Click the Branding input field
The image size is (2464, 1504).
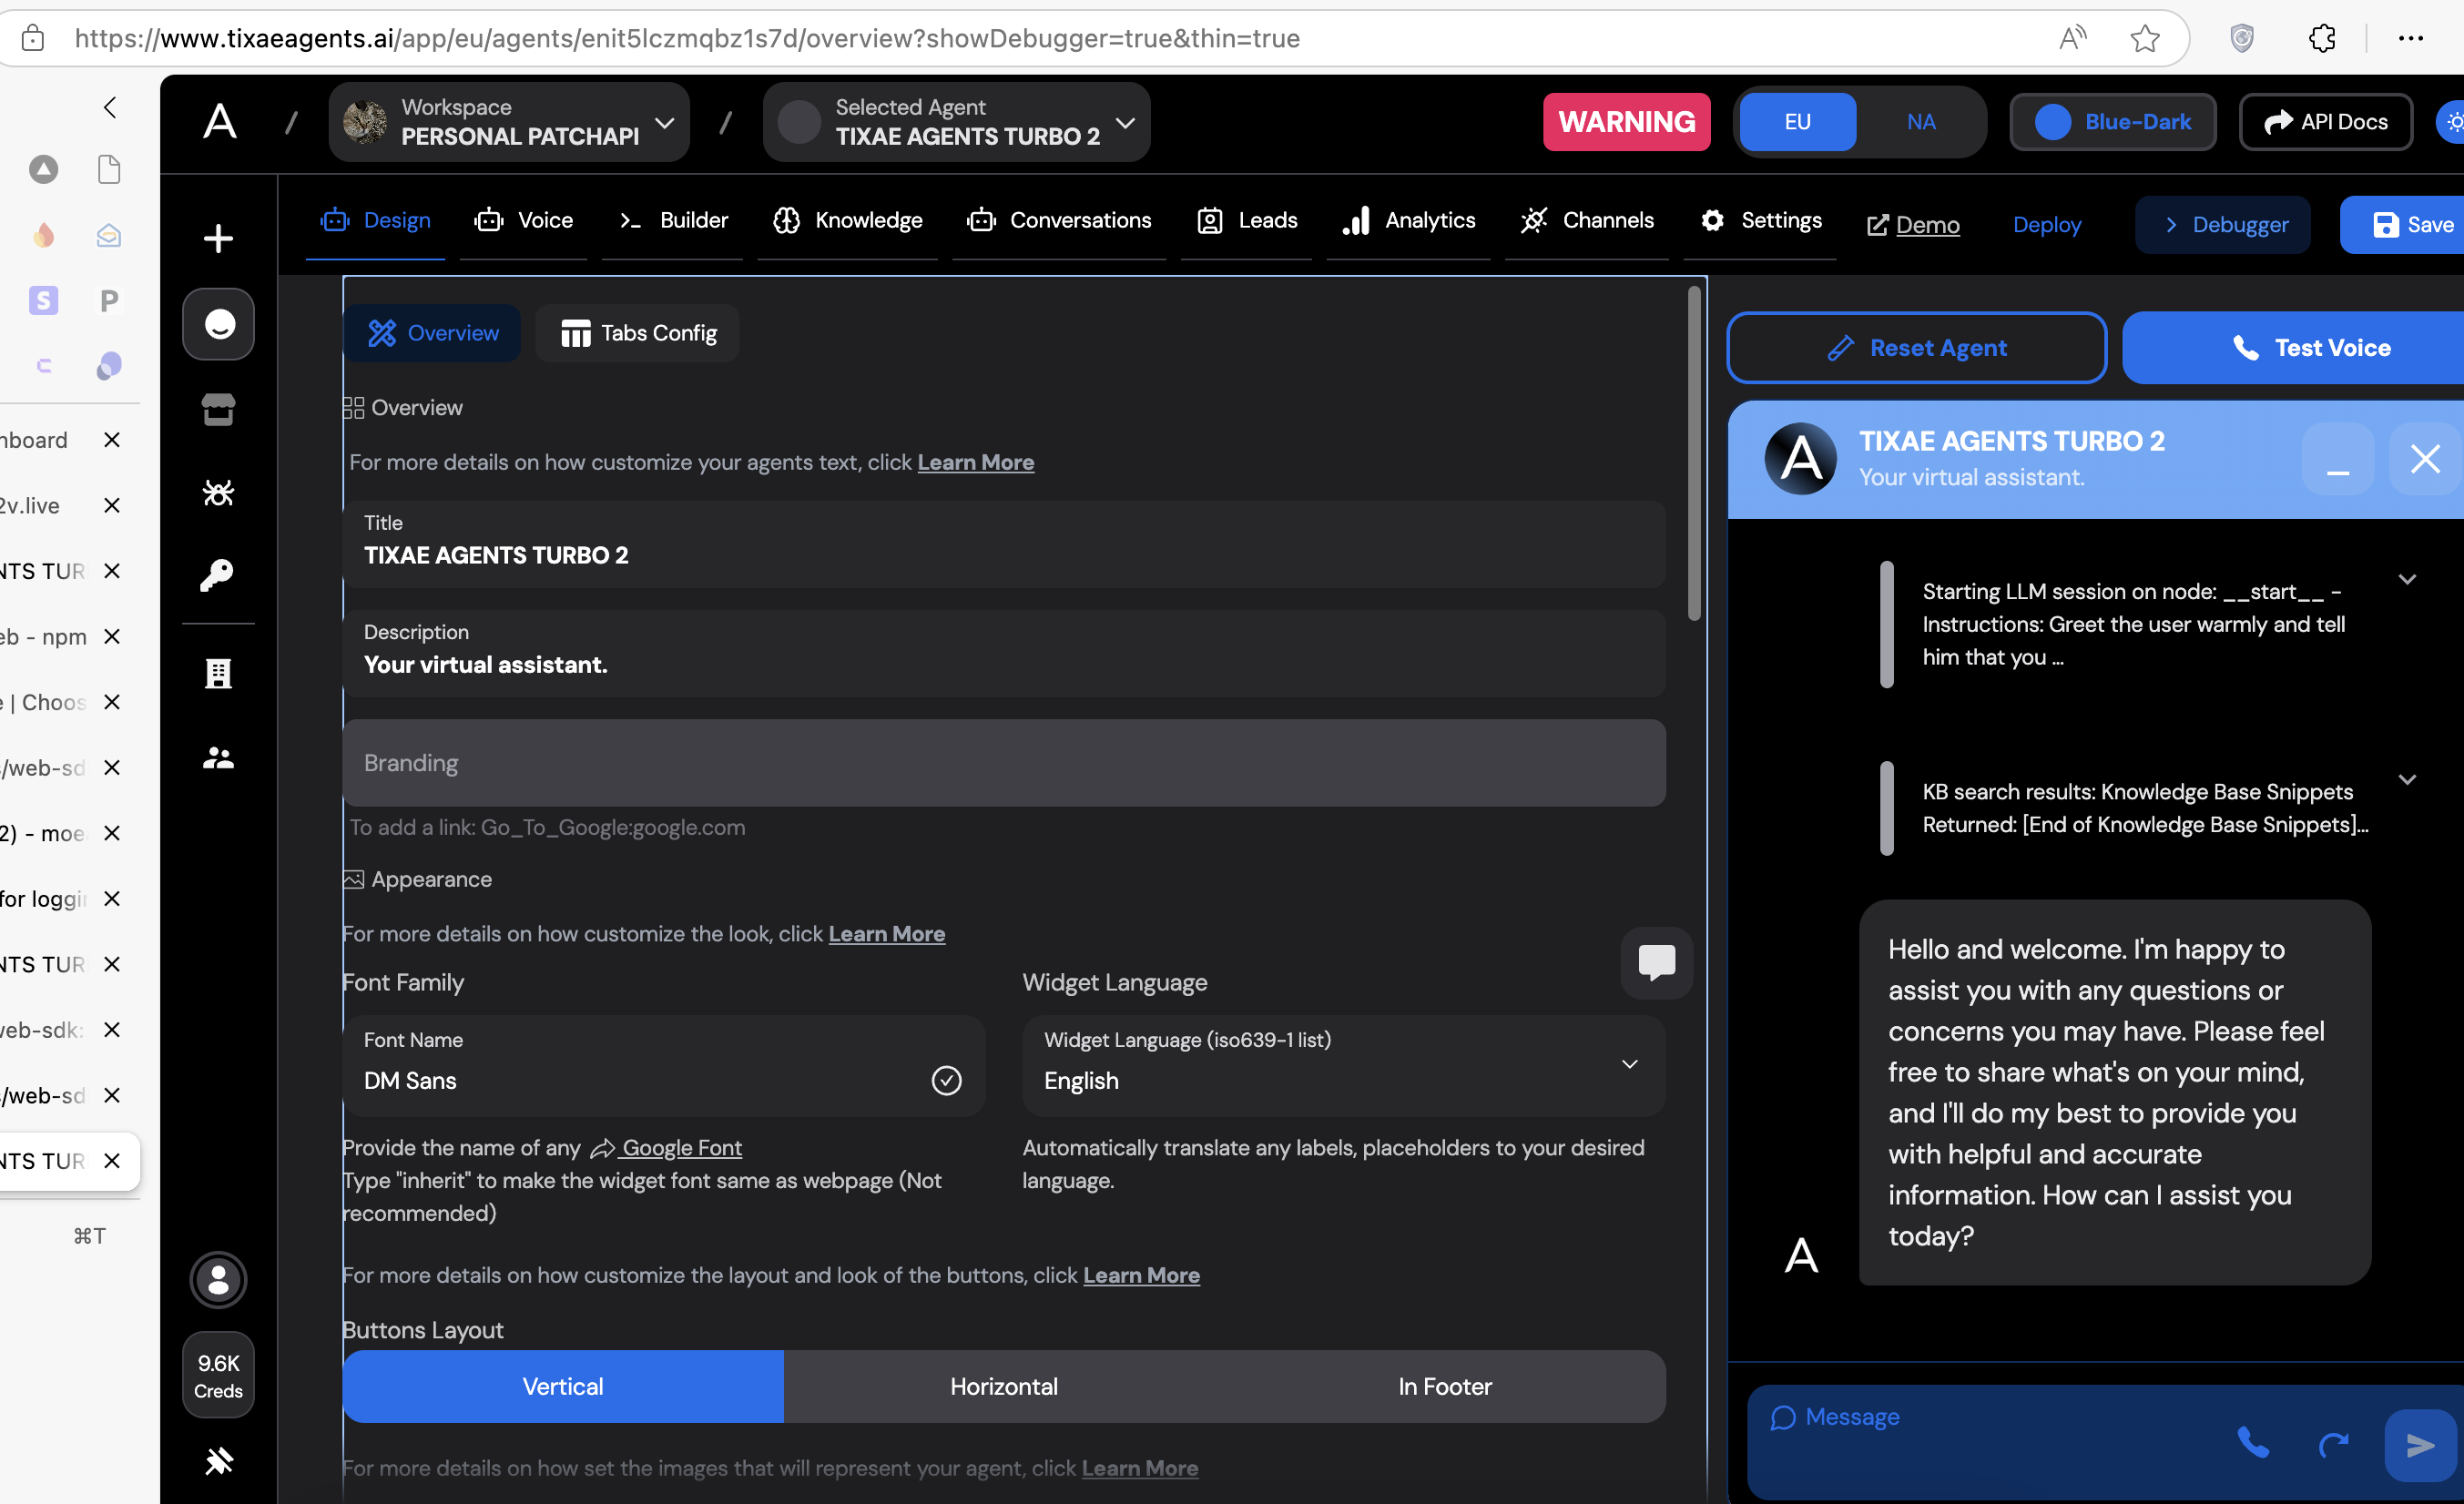pyautogui.click(x=1003, y=763)
